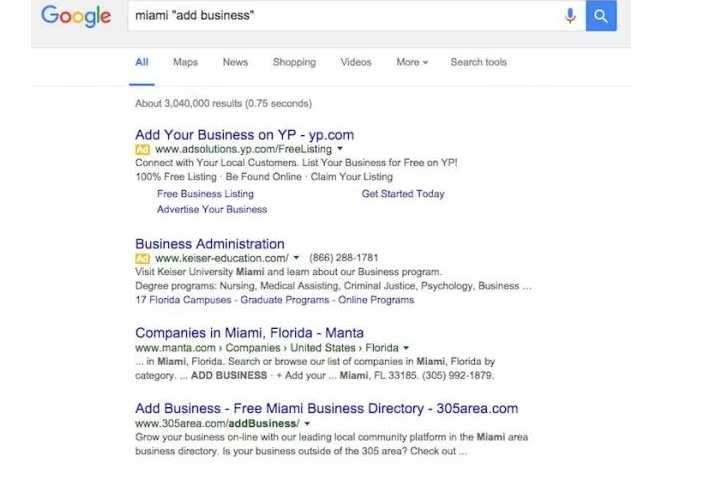Screen dimensions: 718x479
Task: Click the blue magnifier search button
Action: [x=601, y=16]
